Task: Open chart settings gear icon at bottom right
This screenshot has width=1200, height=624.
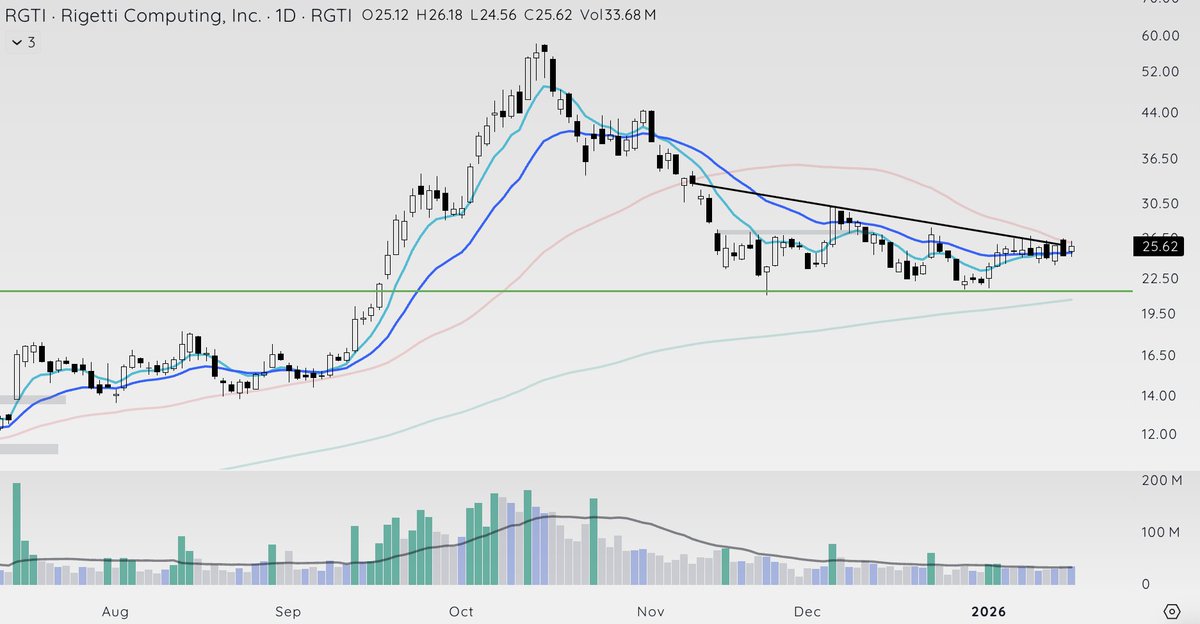Action: (1172, 610)
